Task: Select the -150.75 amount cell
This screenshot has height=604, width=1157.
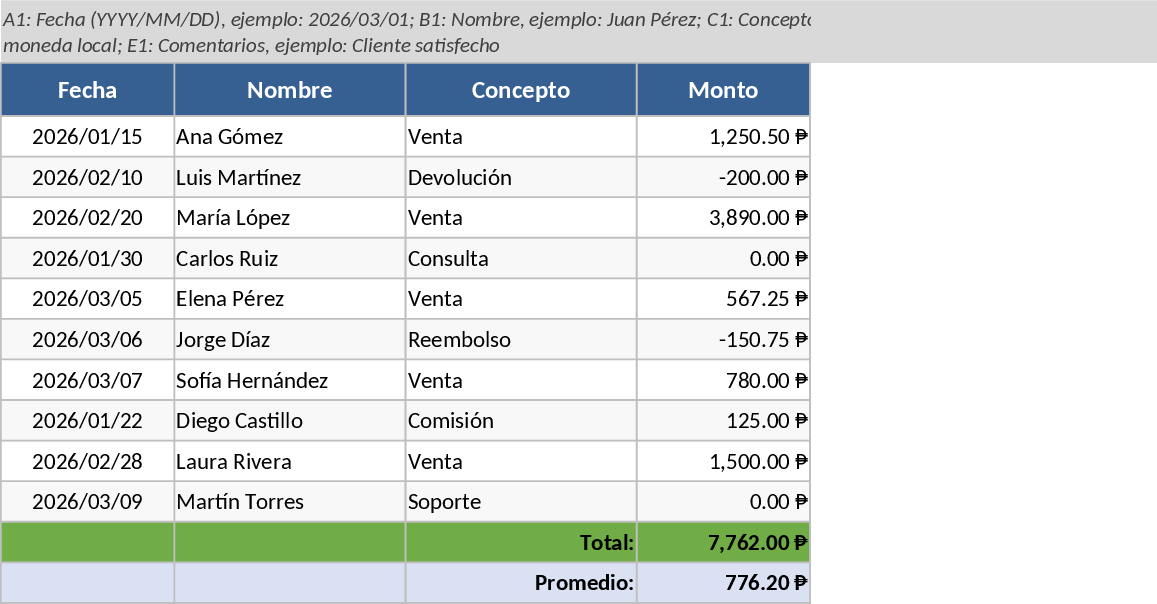Action: (x=722, y=340)
